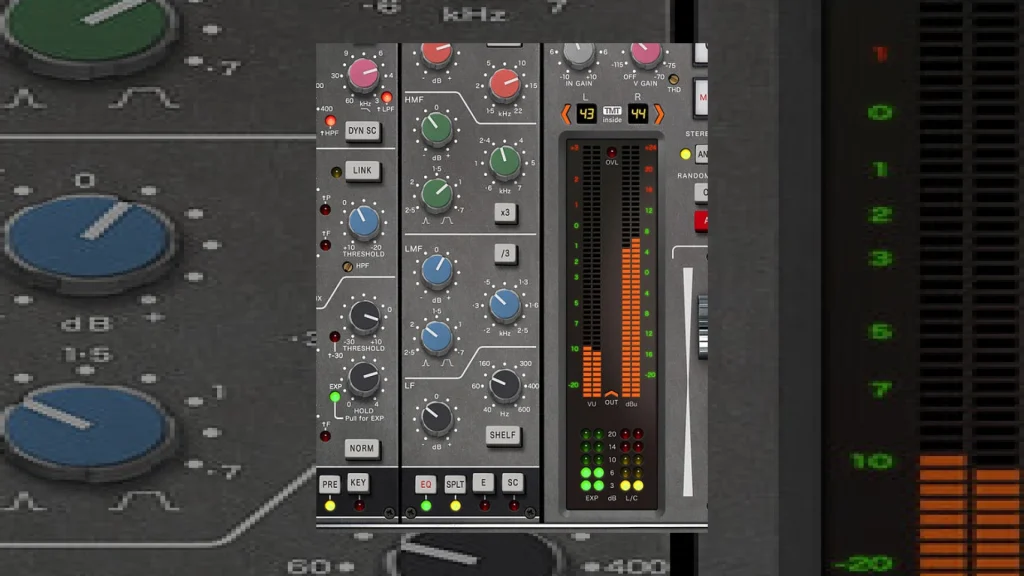
Task: Click the DYN SC button
Action: 362,131
